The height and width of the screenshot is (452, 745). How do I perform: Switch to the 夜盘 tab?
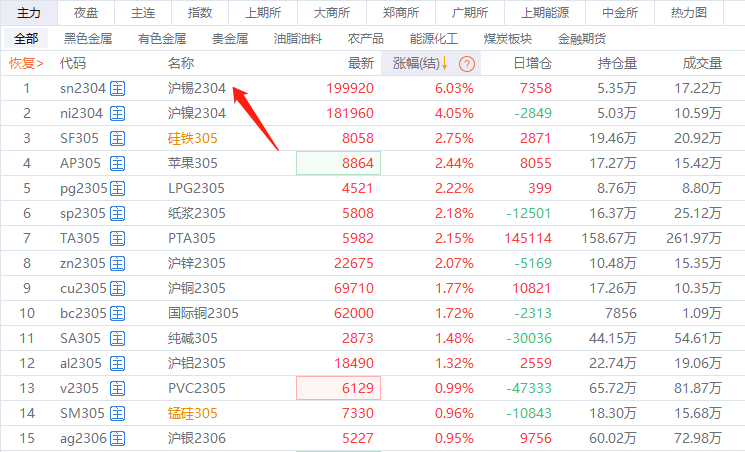[x=86, y=12]
